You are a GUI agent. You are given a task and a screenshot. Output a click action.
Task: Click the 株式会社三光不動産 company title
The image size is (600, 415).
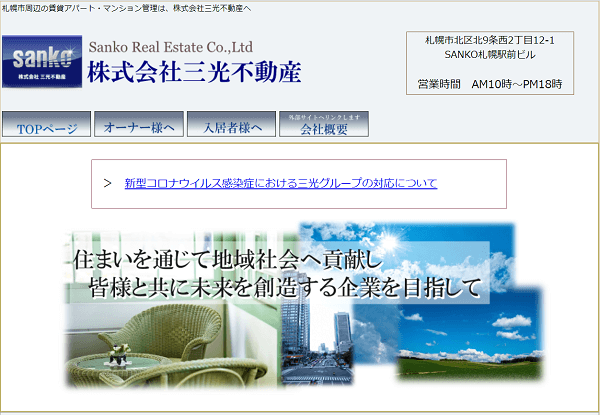click(194, 72)
